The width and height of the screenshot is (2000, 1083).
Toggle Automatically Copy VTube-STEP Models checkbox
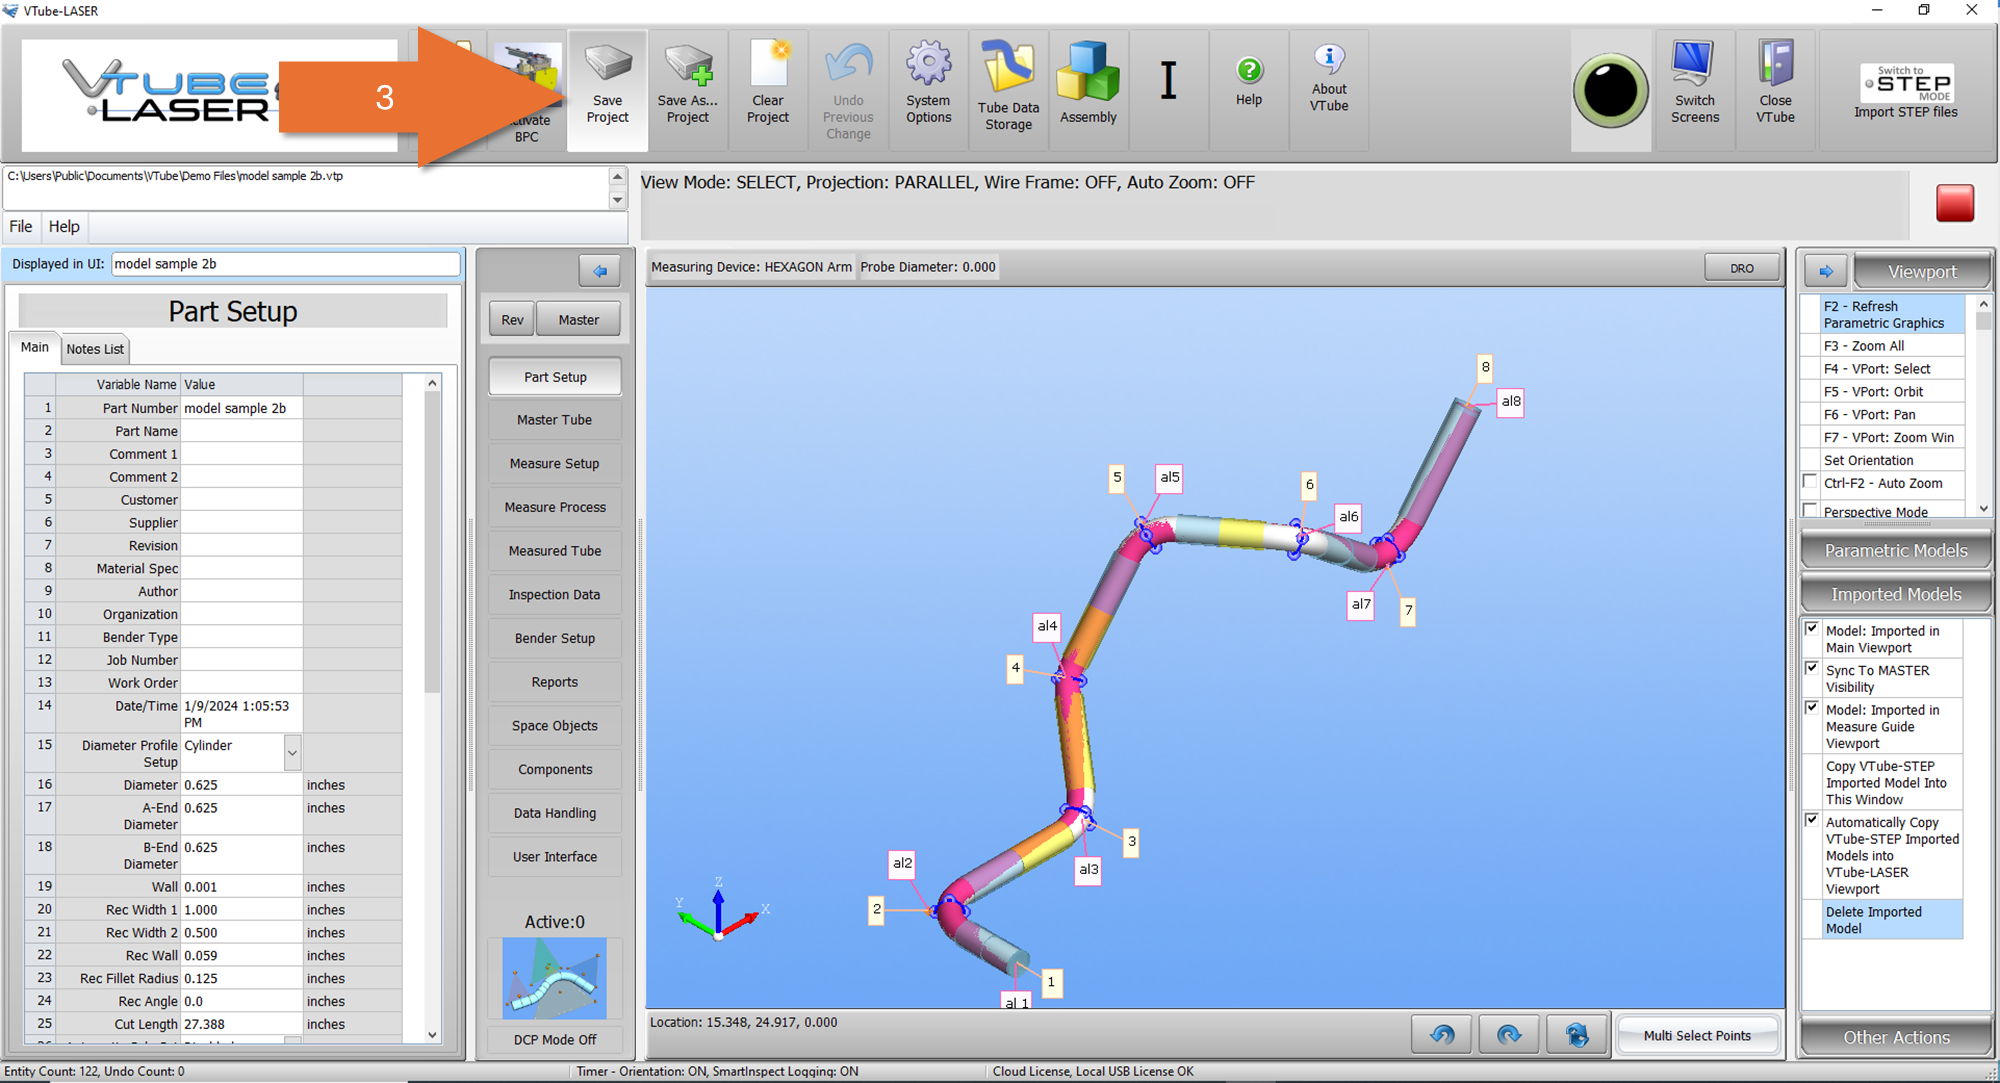(x=1812, y=820)
